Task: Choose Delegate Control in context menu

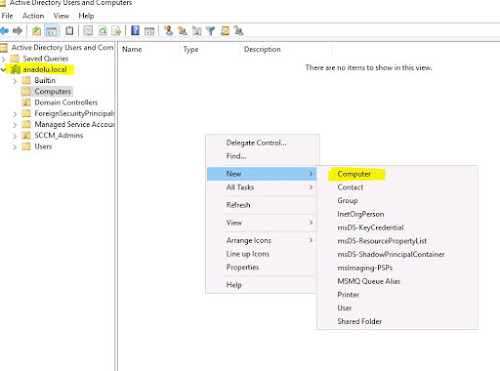Action: pos(262,143)
